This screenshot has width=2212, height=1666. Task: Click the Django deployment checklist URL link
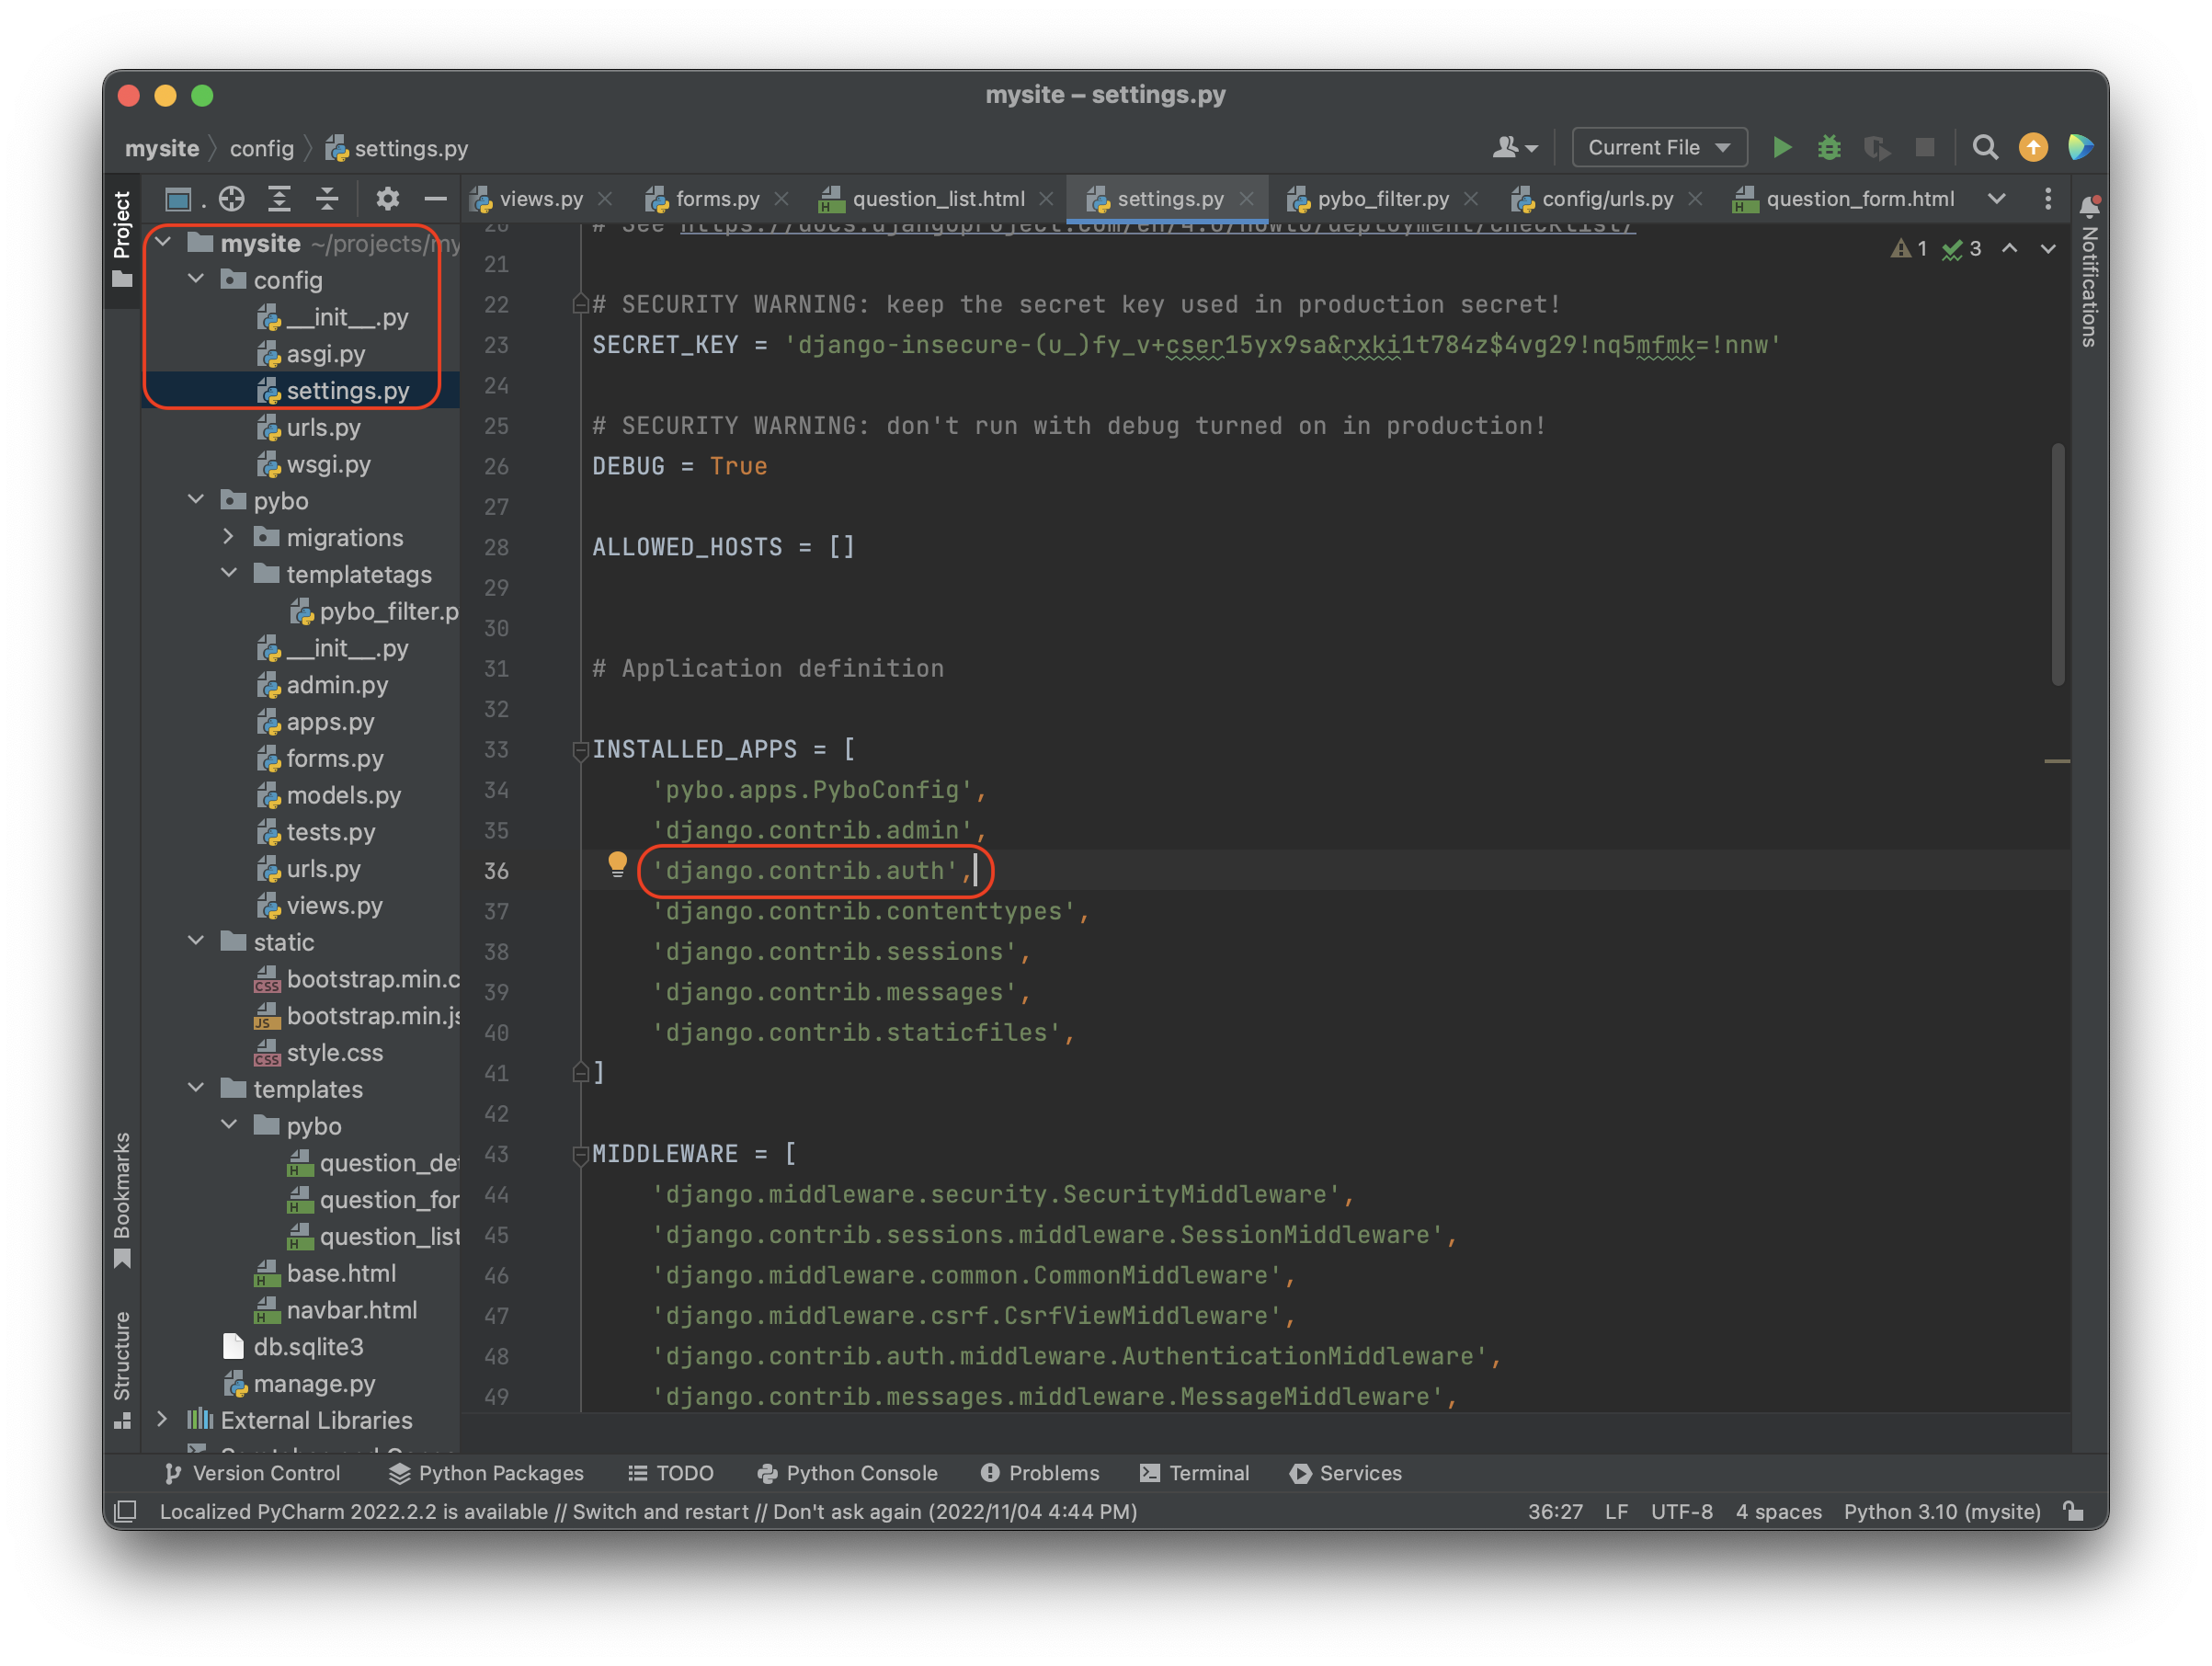pos(1157,228)
